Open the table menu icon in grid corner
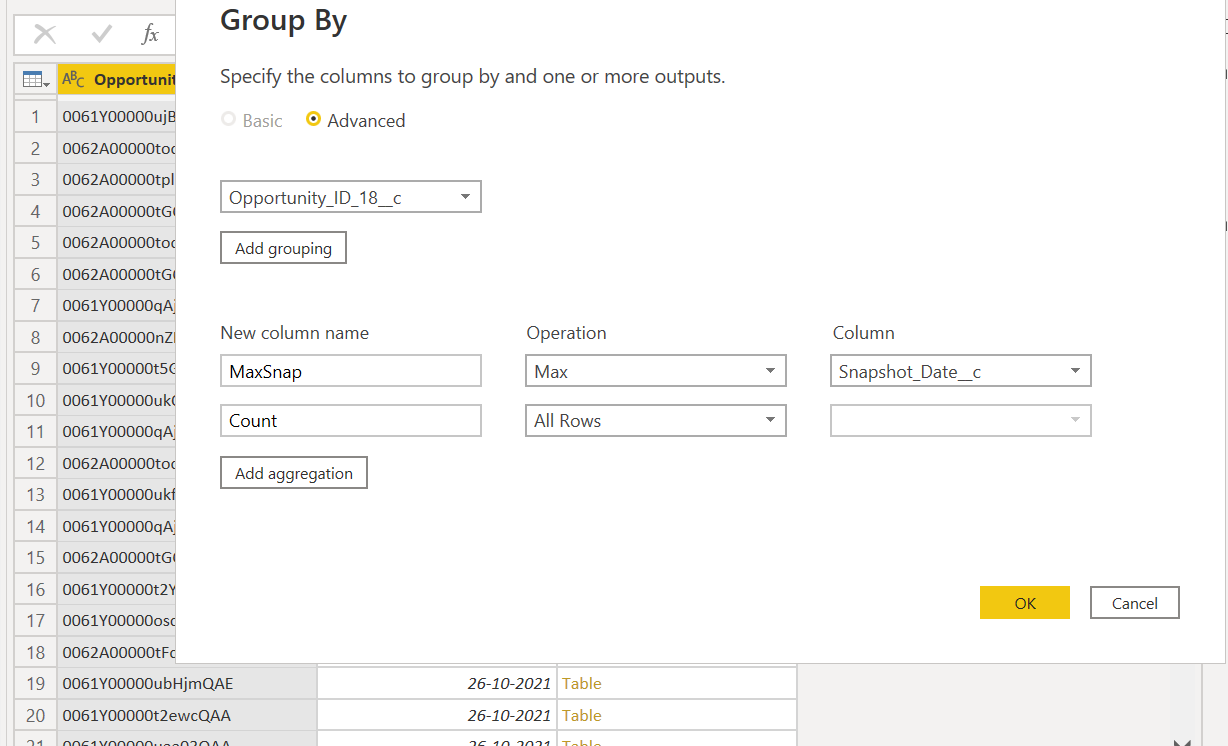This screenshot has width=1228, height=746. [x=36, y=79]
